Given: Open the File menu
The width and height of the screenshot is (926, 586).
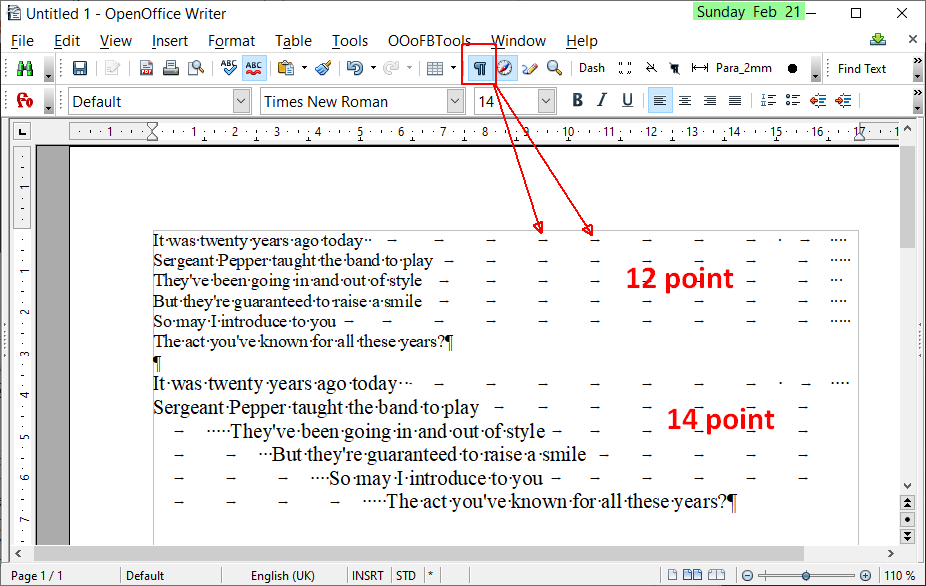Looking at the screenshot, I should click(22, 41).
